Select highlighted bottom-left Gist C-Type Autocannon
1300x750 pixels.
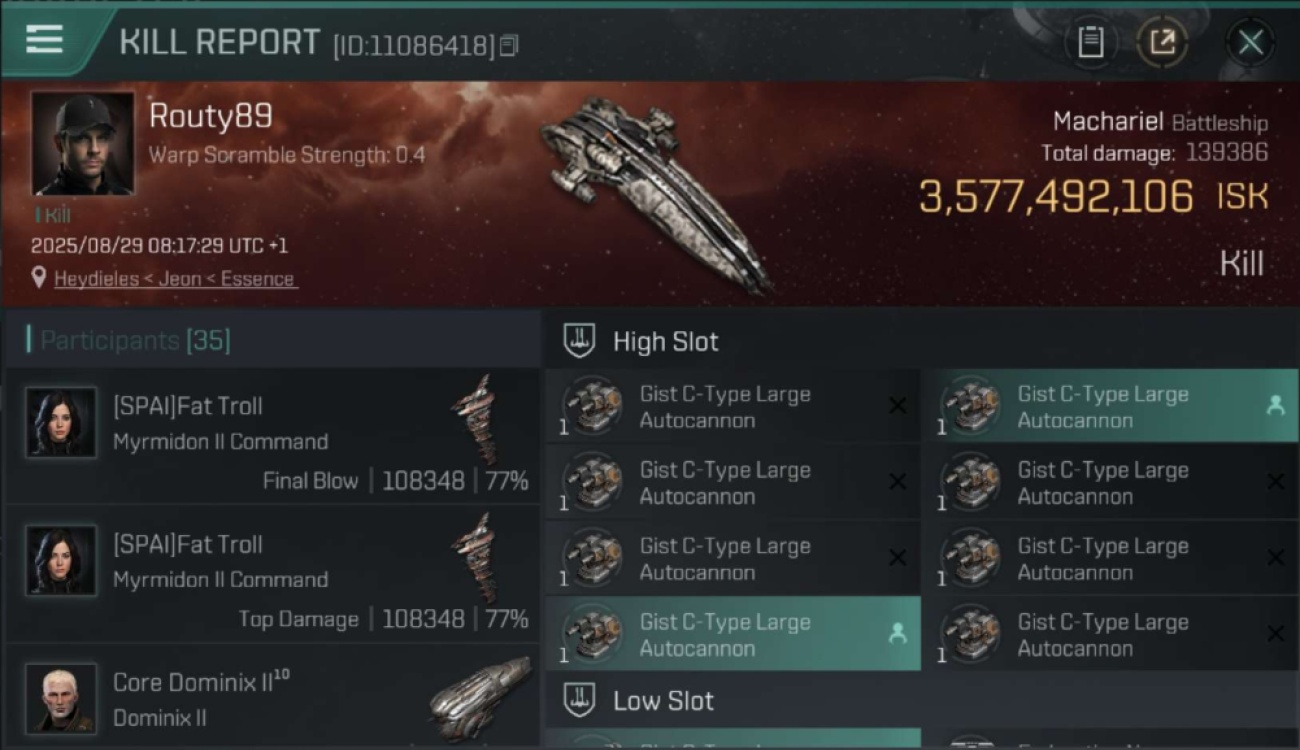[733, 635]
